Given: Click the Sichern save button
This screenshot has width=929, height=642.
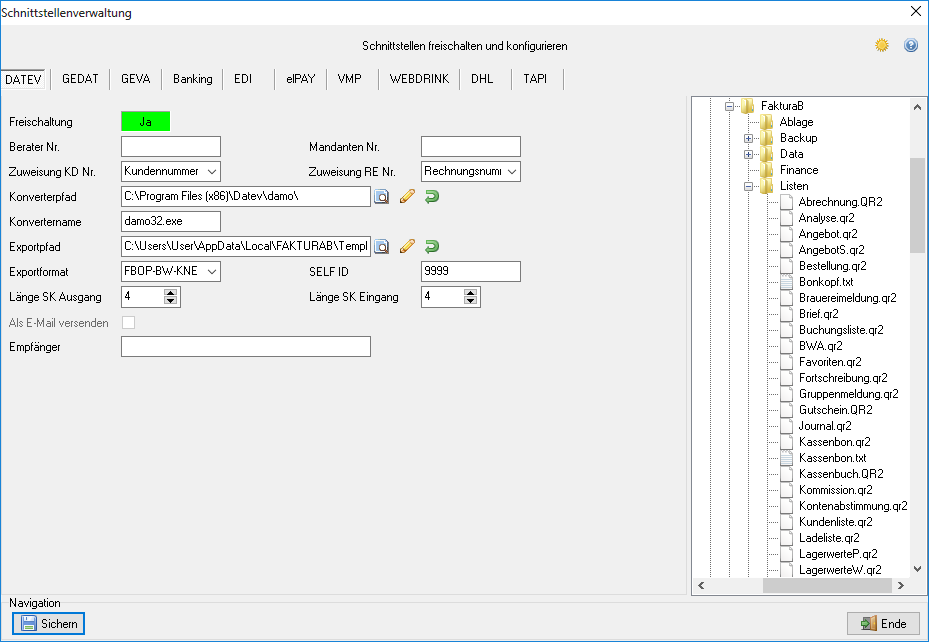Looking at the screenshot, I should [x=49, y=624].
